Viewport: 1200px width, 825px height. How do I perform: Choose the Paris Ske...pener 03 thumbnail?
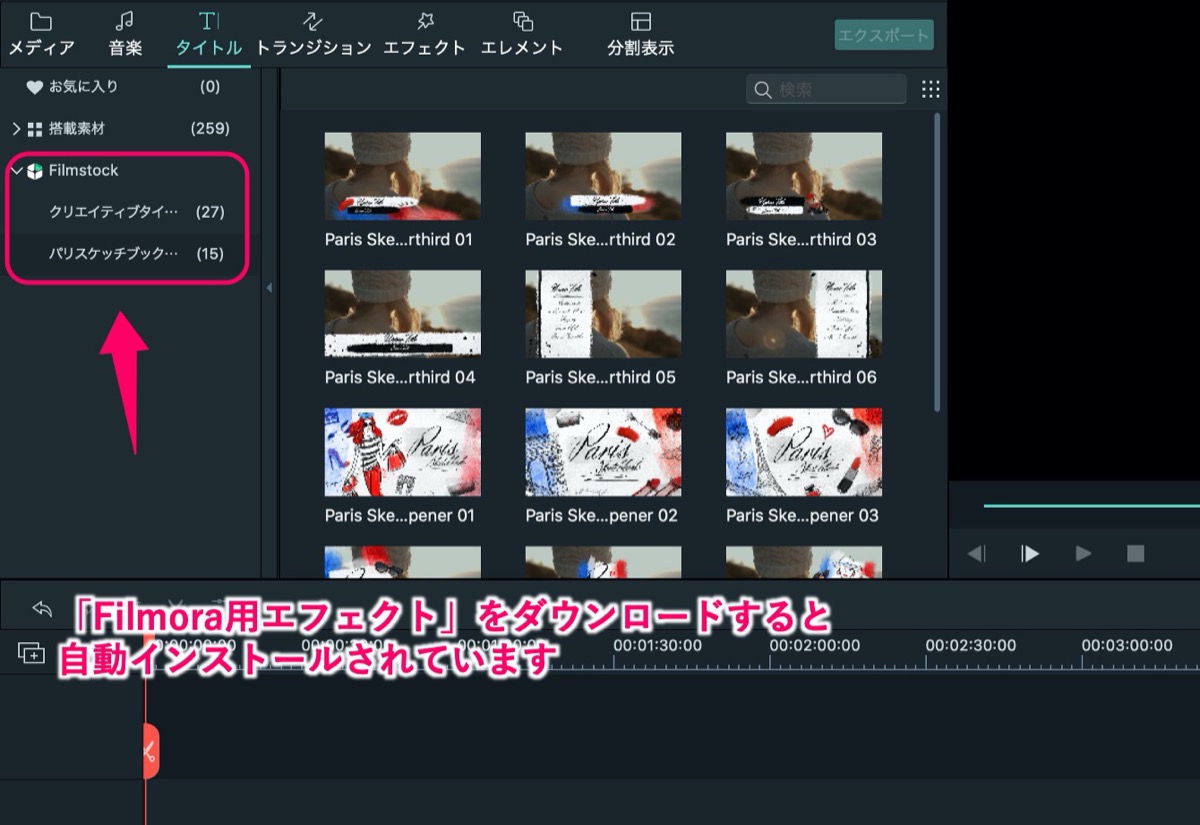(804, 452)
